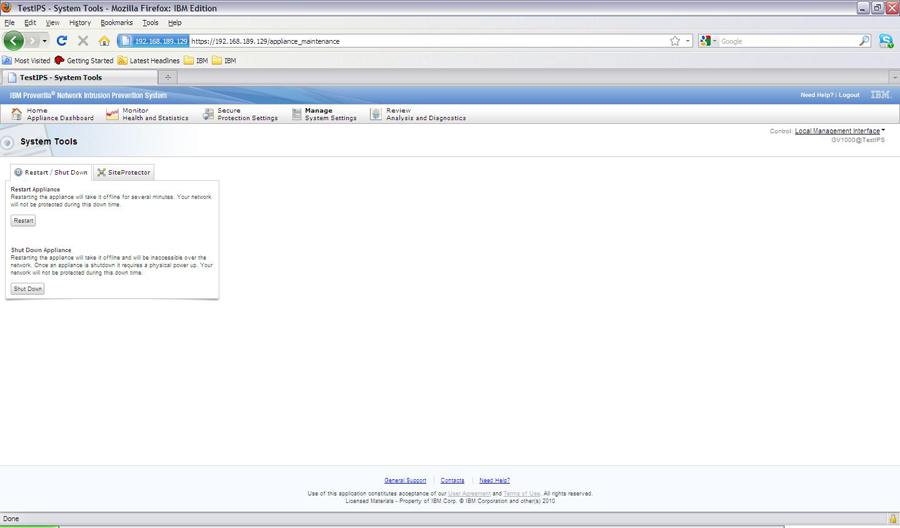Click the Review diagnostics icon

coord(375,114)
